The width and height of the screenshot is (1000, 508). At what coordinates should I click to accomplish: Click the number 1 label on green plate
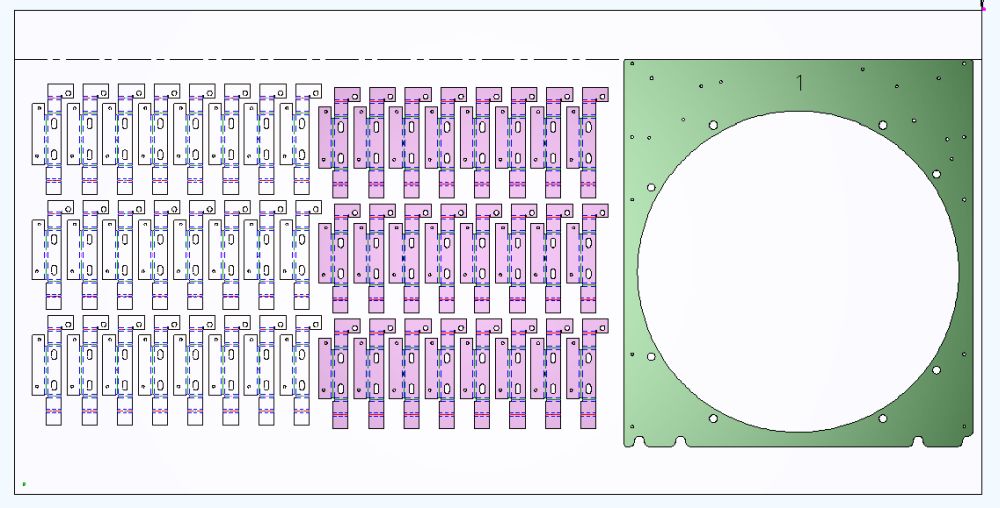click(x=799, y=83)
